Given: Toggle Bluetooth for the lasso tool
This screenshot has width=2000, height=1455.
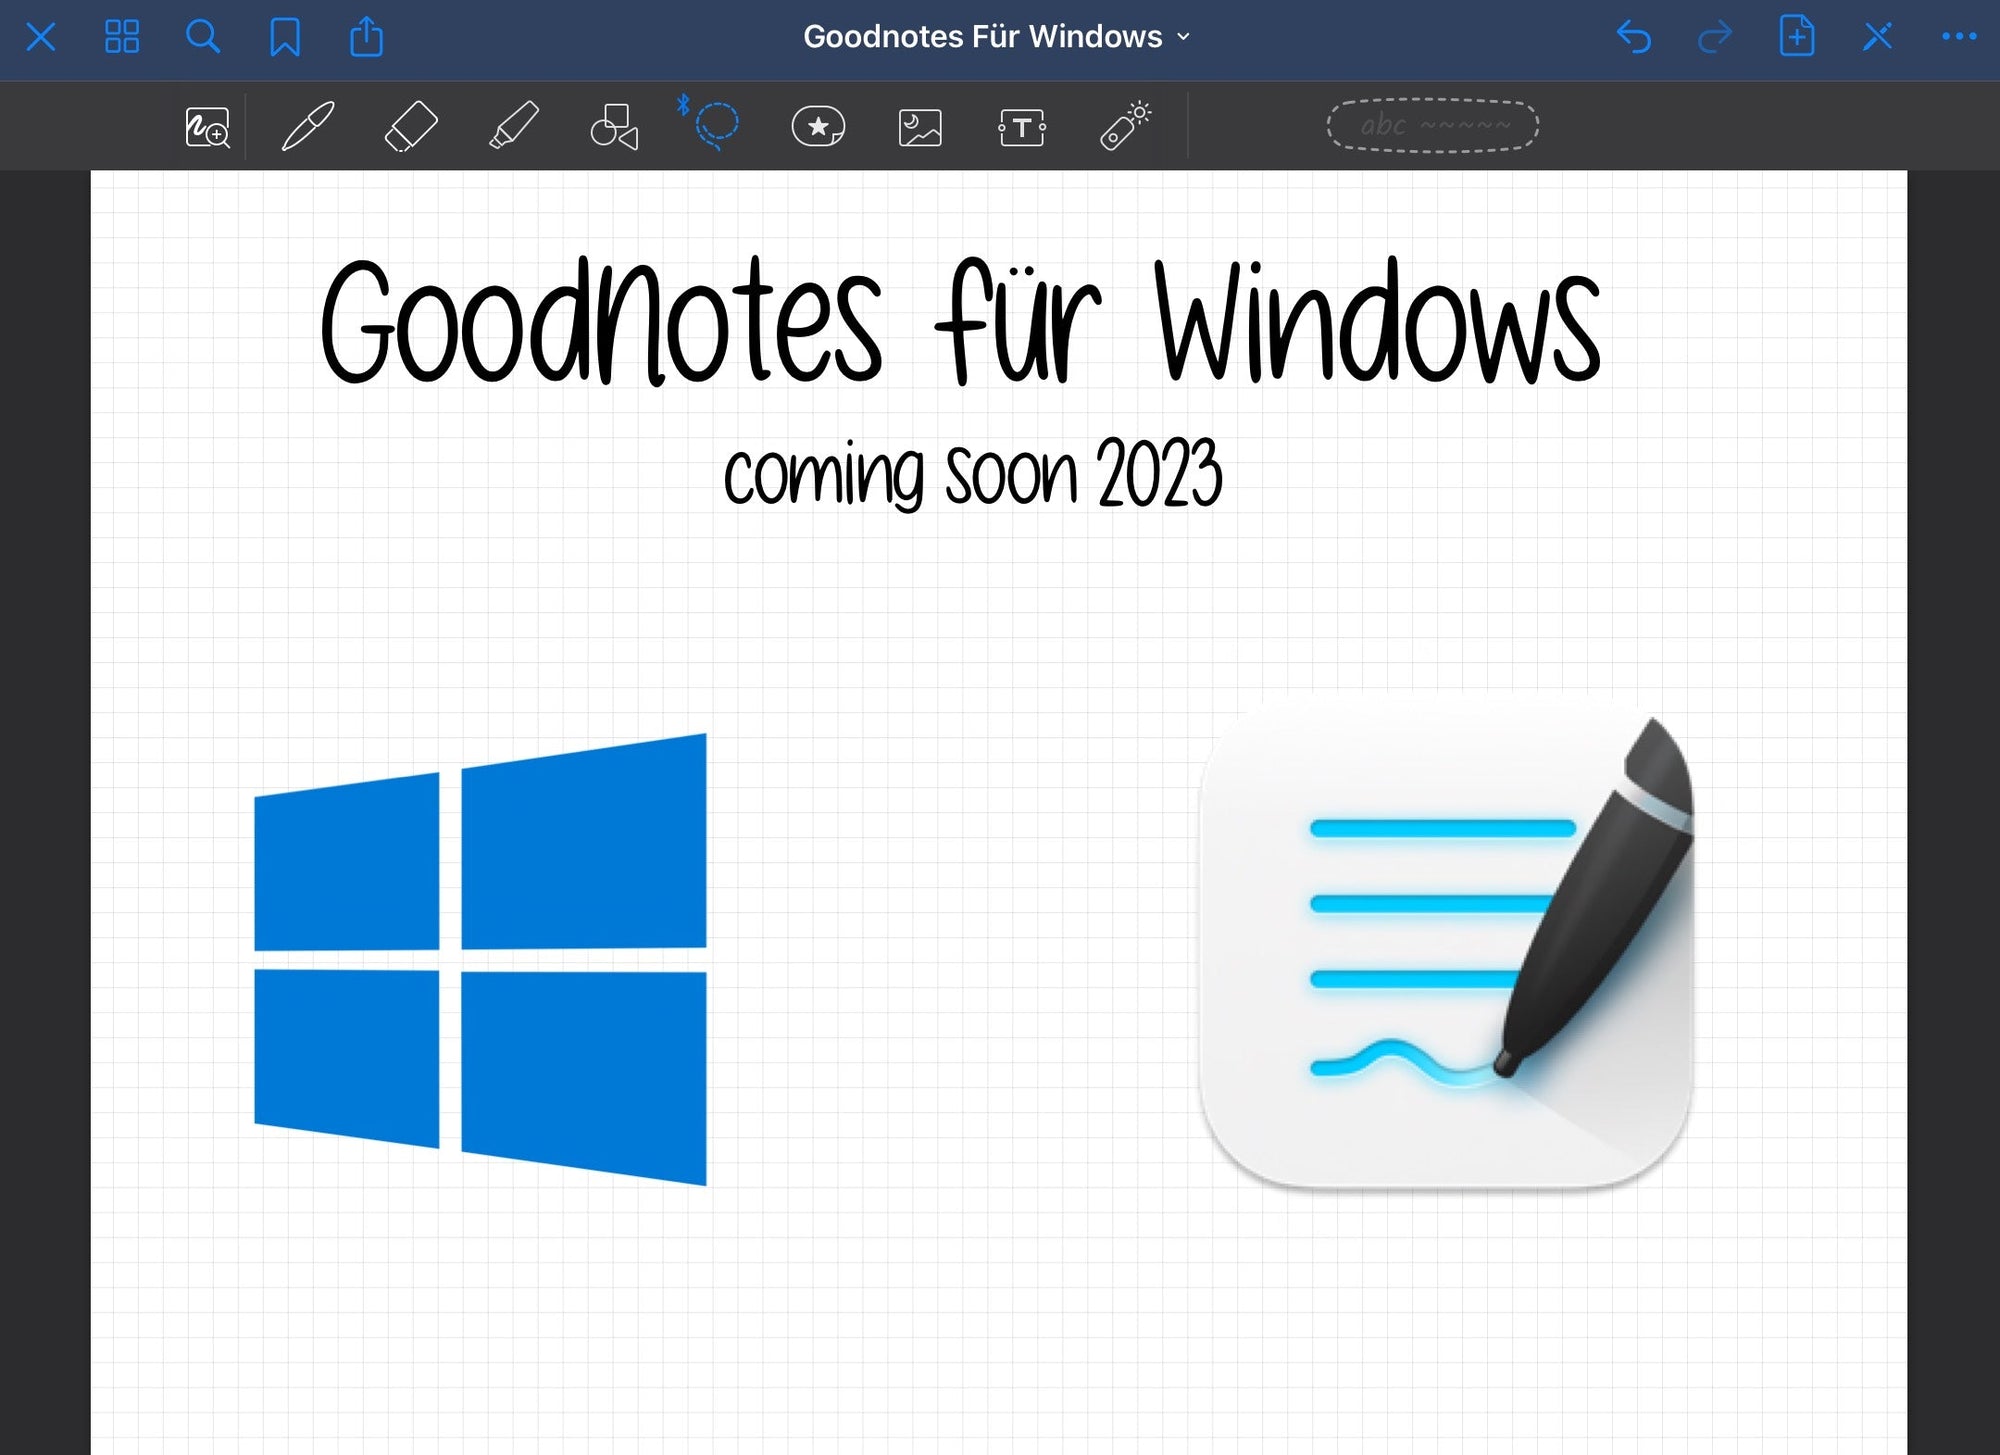Looking at the screenshot, I should coord(684,104).
